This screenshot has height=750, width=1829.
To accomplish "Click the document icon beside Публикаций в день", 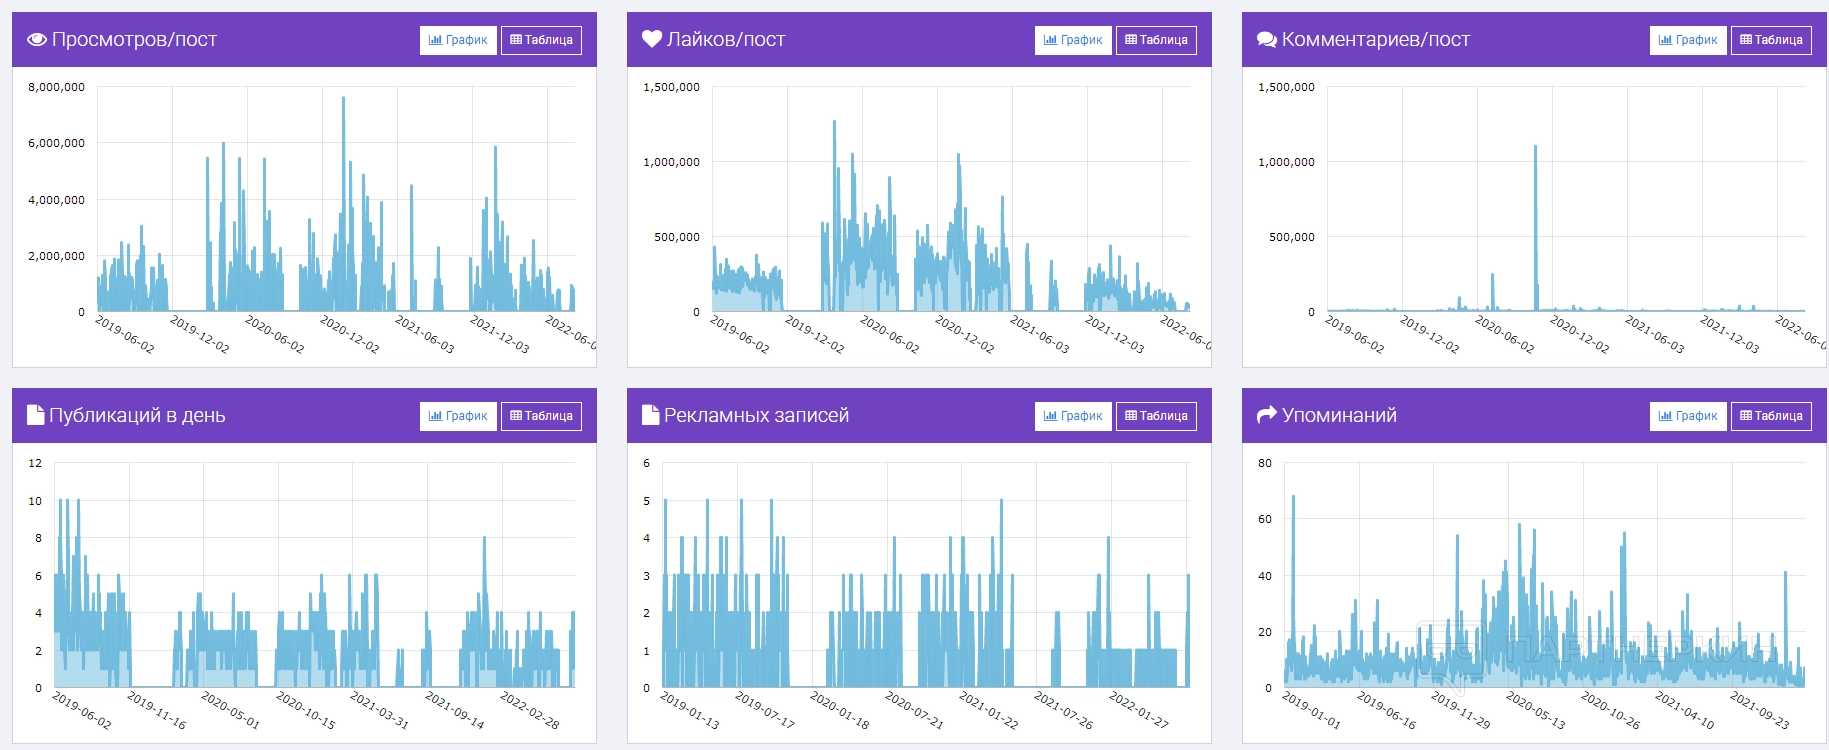I will pos(36,415).
